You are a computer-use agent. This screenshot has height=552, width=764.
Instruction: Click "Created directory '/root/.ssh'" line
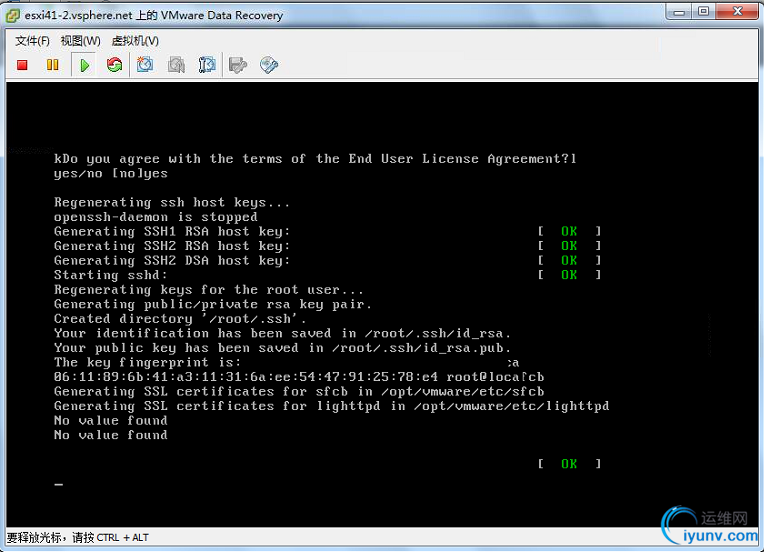(180, 319)
